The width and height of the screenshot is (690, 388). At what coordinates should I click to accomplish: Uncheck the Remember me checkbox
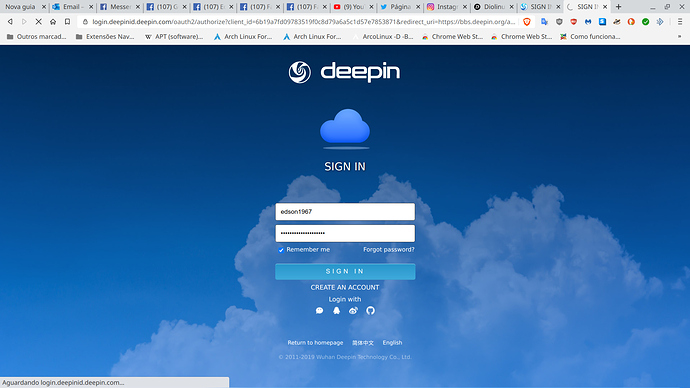click(x=281, y=250)
